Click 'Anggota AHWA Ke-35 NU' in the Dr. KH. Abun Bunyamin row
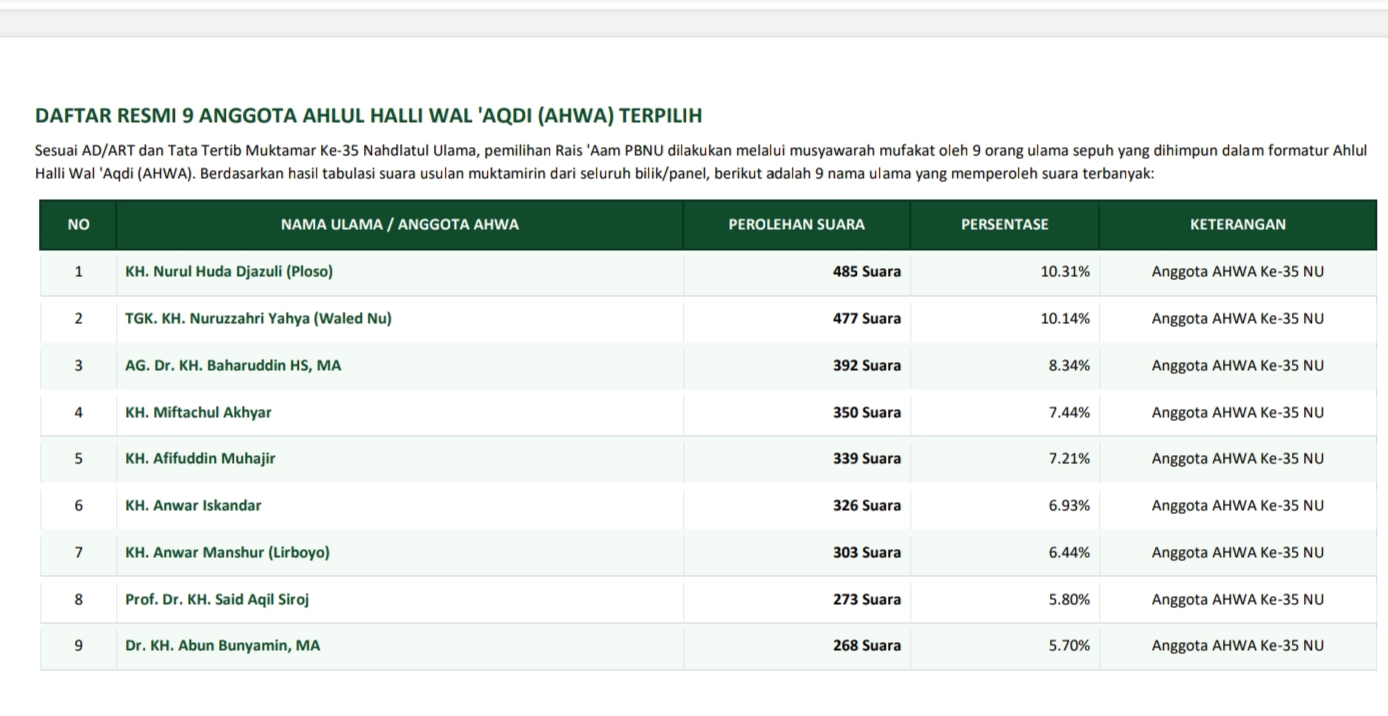This screenshot has width=1388, height=716. pyautogui.click(x=1238, y=646)
